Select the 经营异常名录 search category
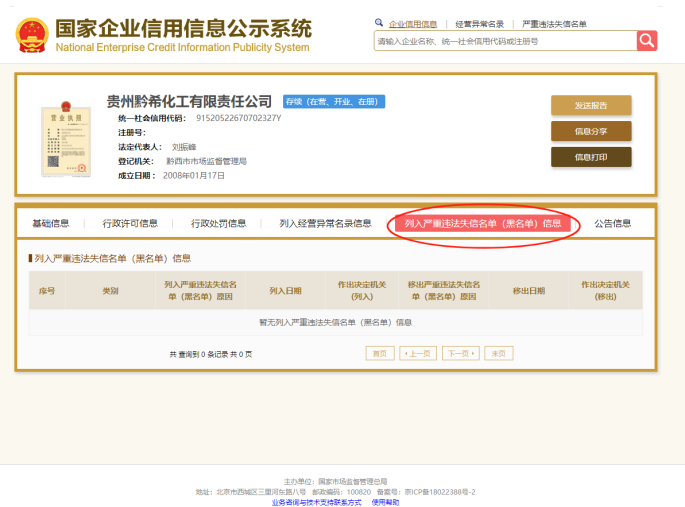The height and width of the screenshot is (507, 685). point(479,23)
